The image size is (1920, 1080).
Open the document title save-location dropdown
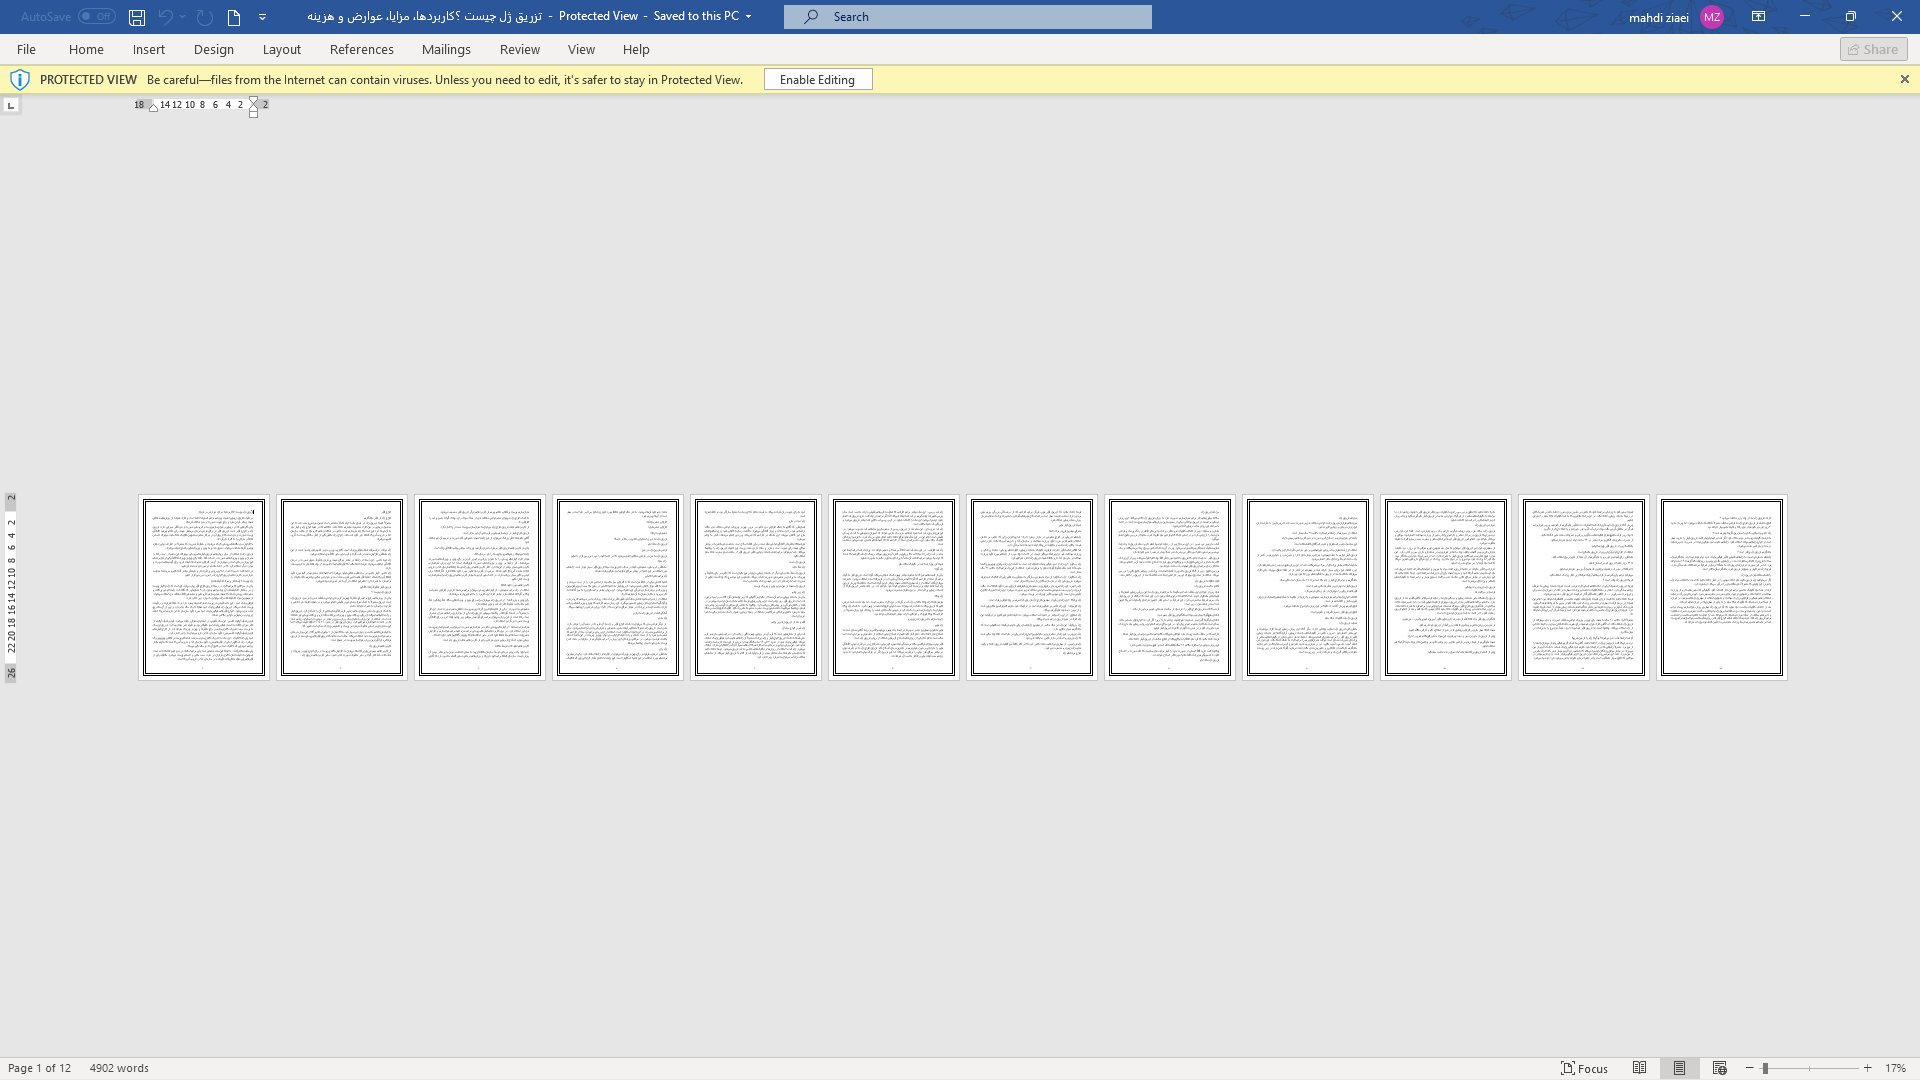pyautogui.click(x=748, y=17)
